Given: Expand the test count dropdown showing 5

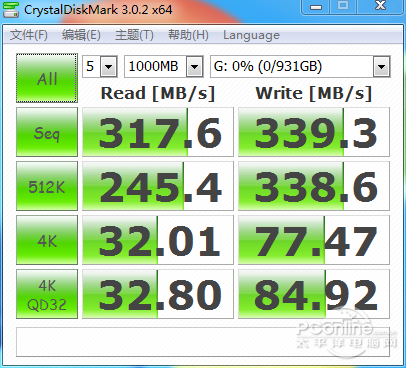Looking at the screenshot, I should coord(100,67).
